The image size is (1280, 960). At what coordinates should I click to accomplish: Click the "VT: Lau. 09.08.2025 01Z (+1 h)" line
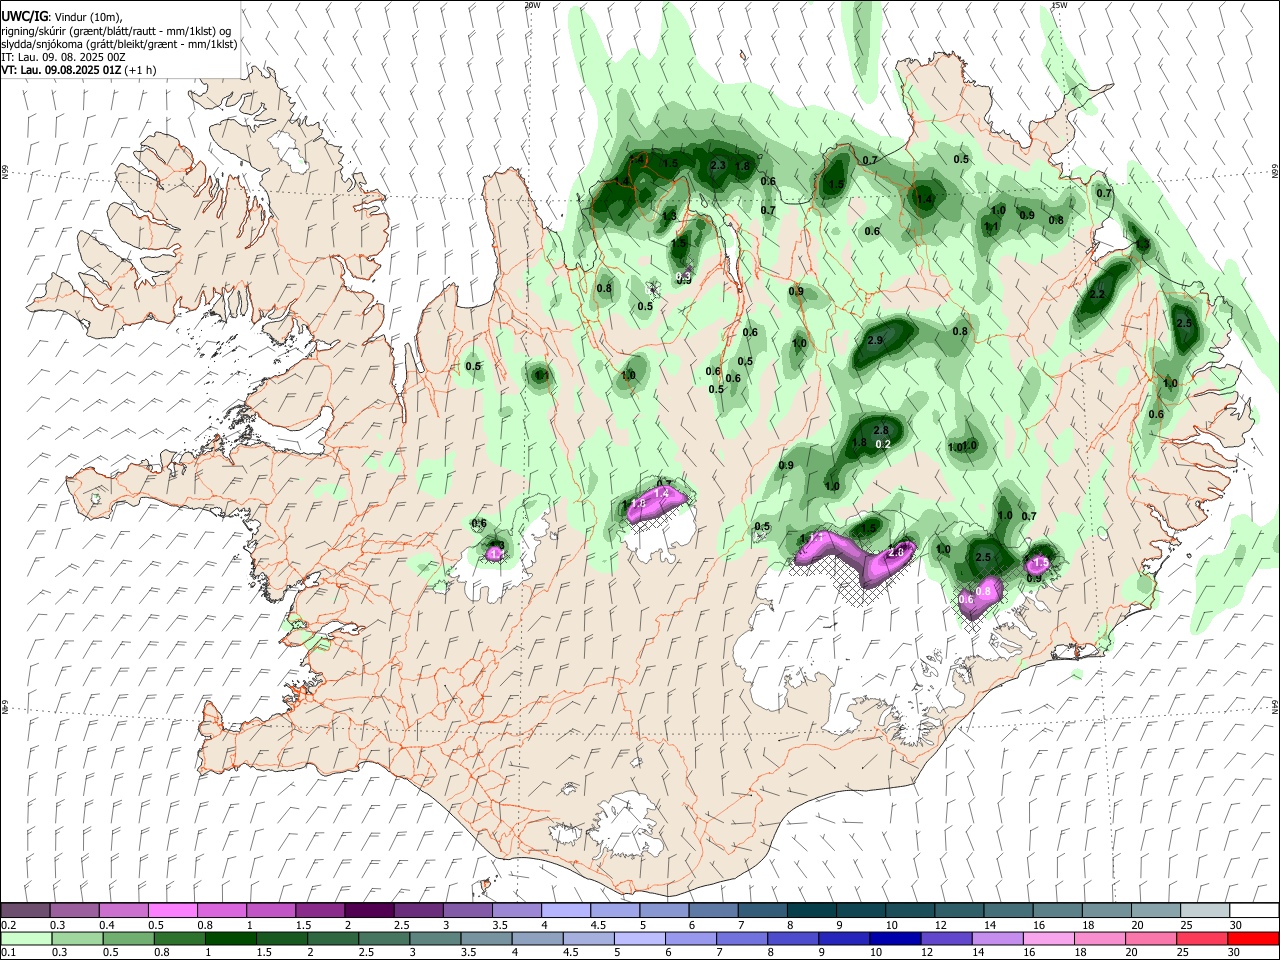pos(78,70)
